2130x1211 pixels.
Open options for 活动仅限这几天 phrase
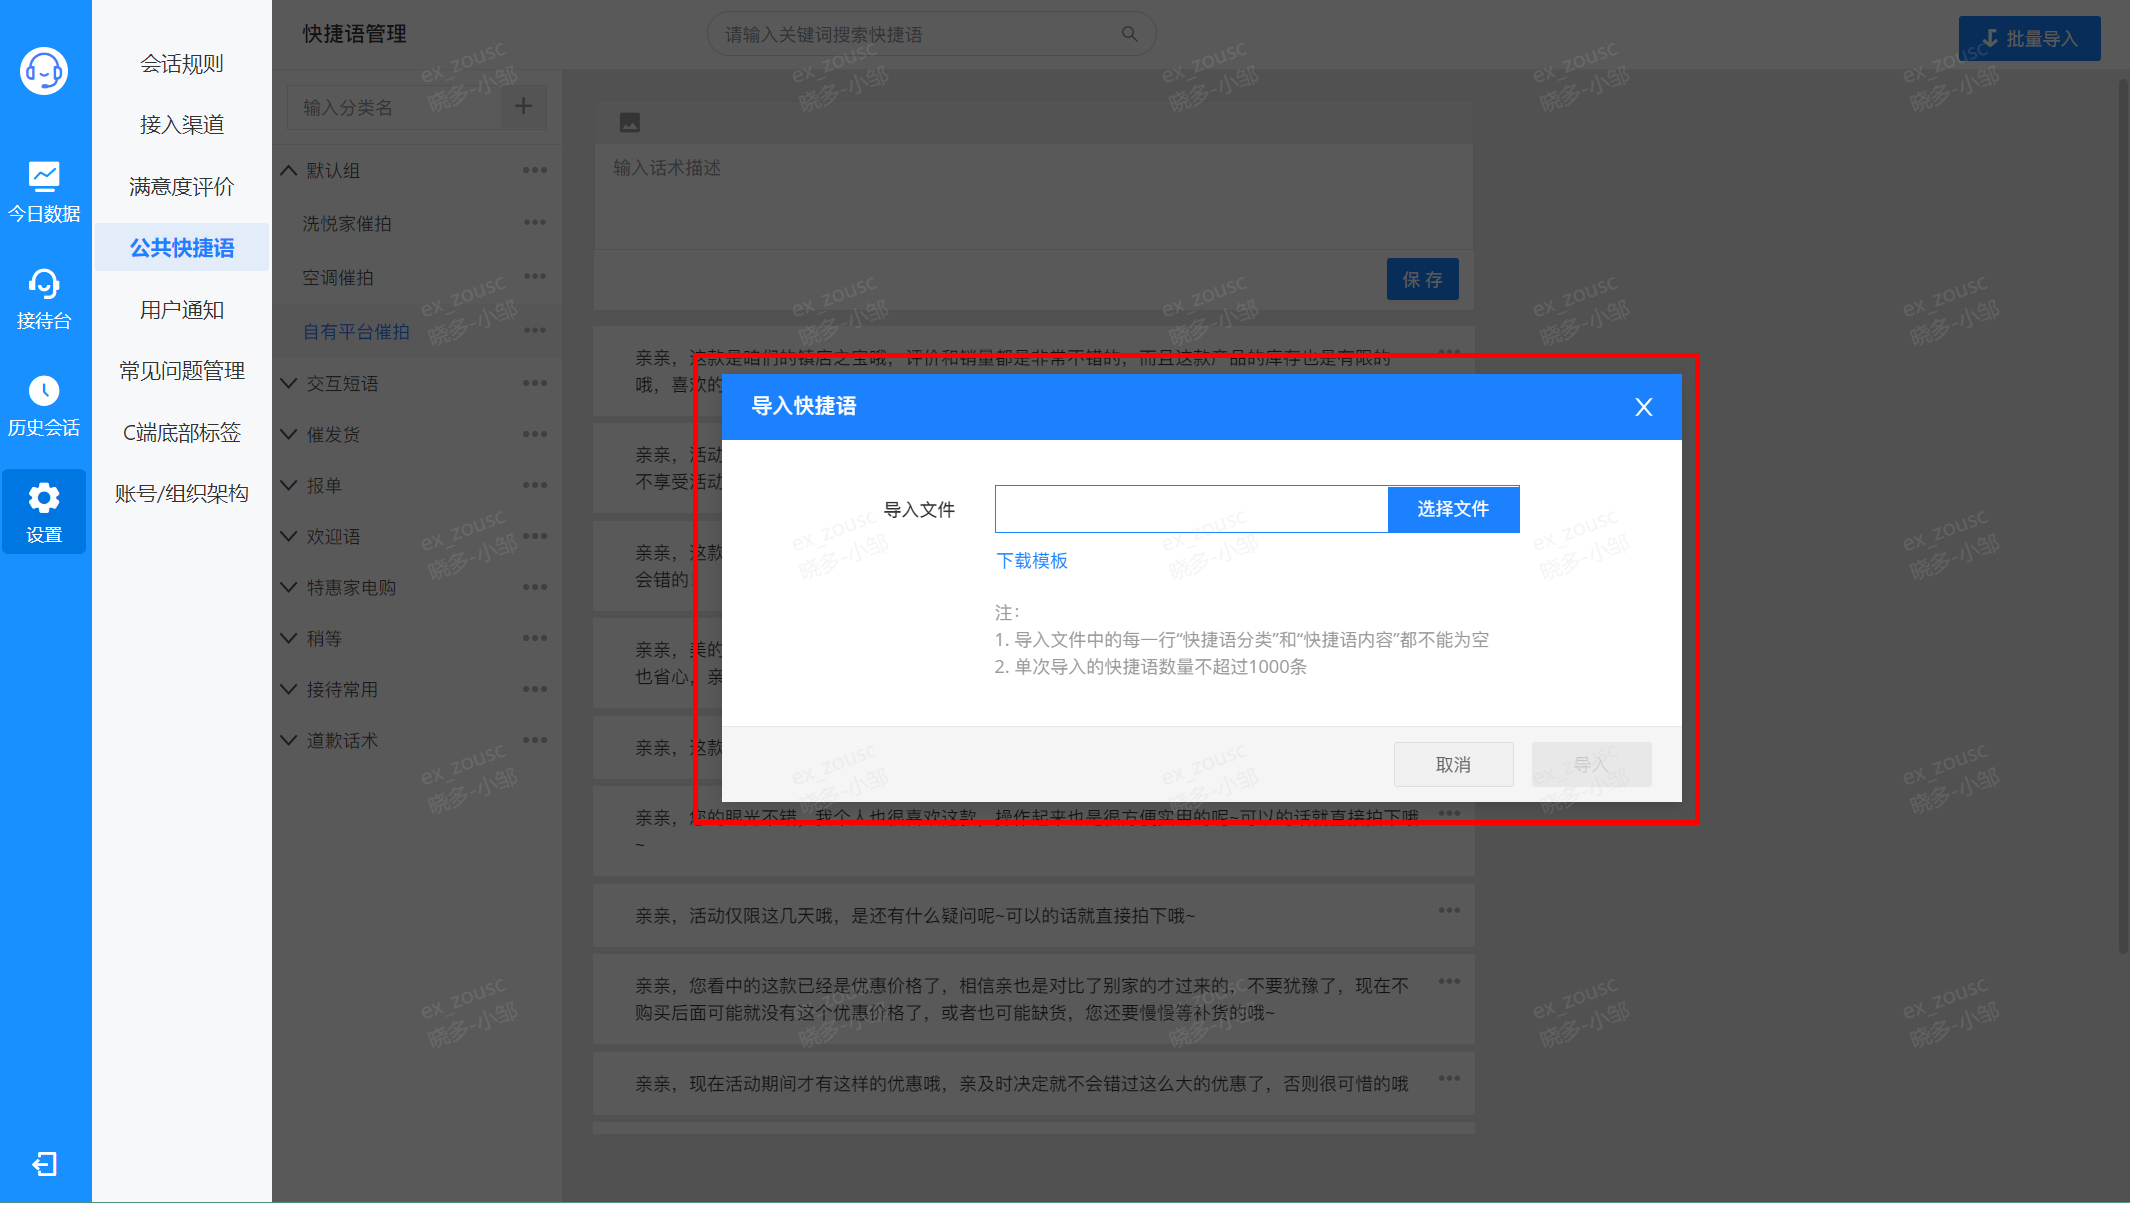coord(1449,910)
